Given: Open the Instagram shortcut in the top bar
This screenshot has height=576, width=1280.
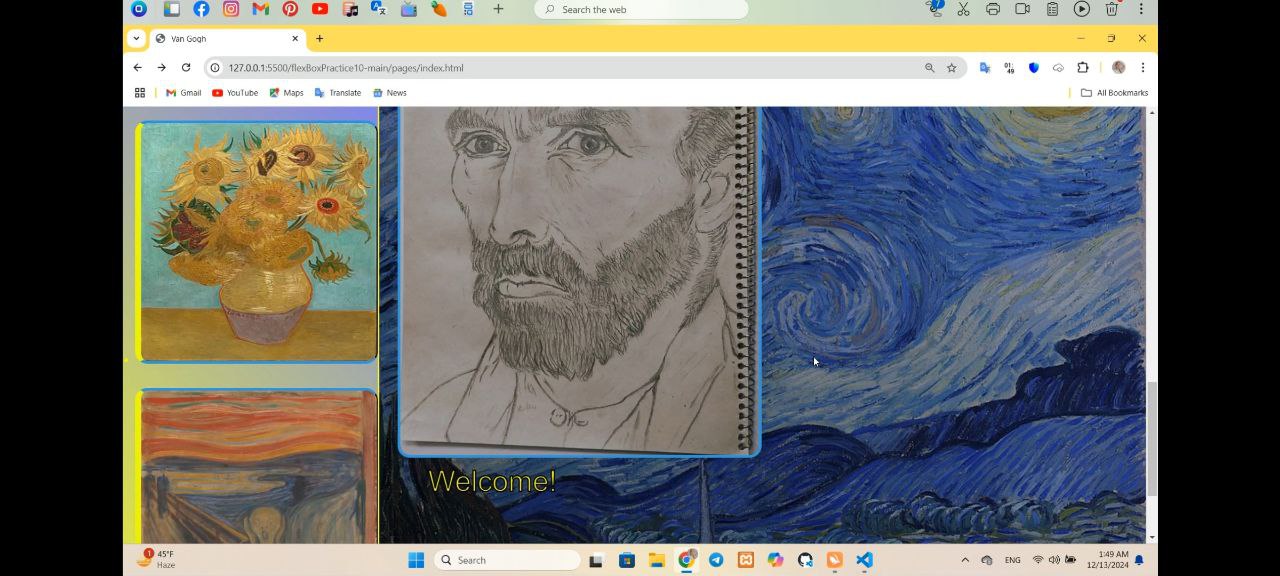Looking at the screenshot, I should (231, 9).
